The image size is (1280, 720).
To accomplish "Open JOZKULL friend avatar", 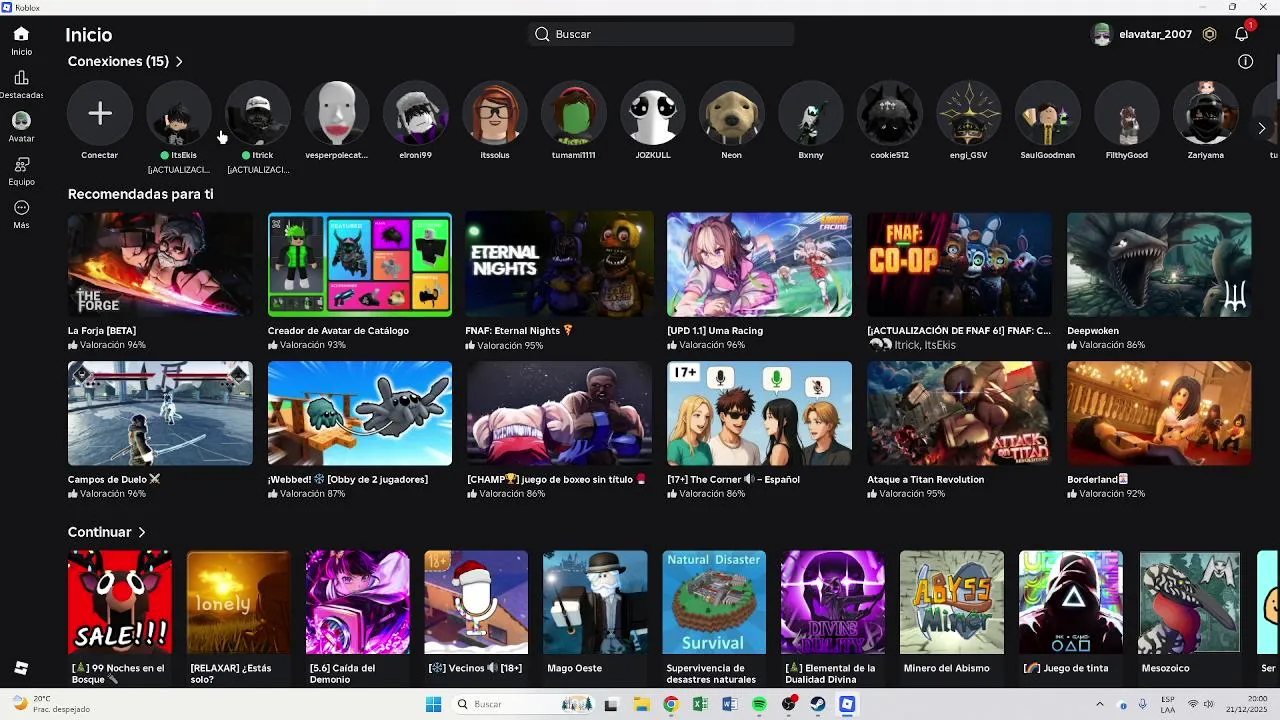I will 653,113.
